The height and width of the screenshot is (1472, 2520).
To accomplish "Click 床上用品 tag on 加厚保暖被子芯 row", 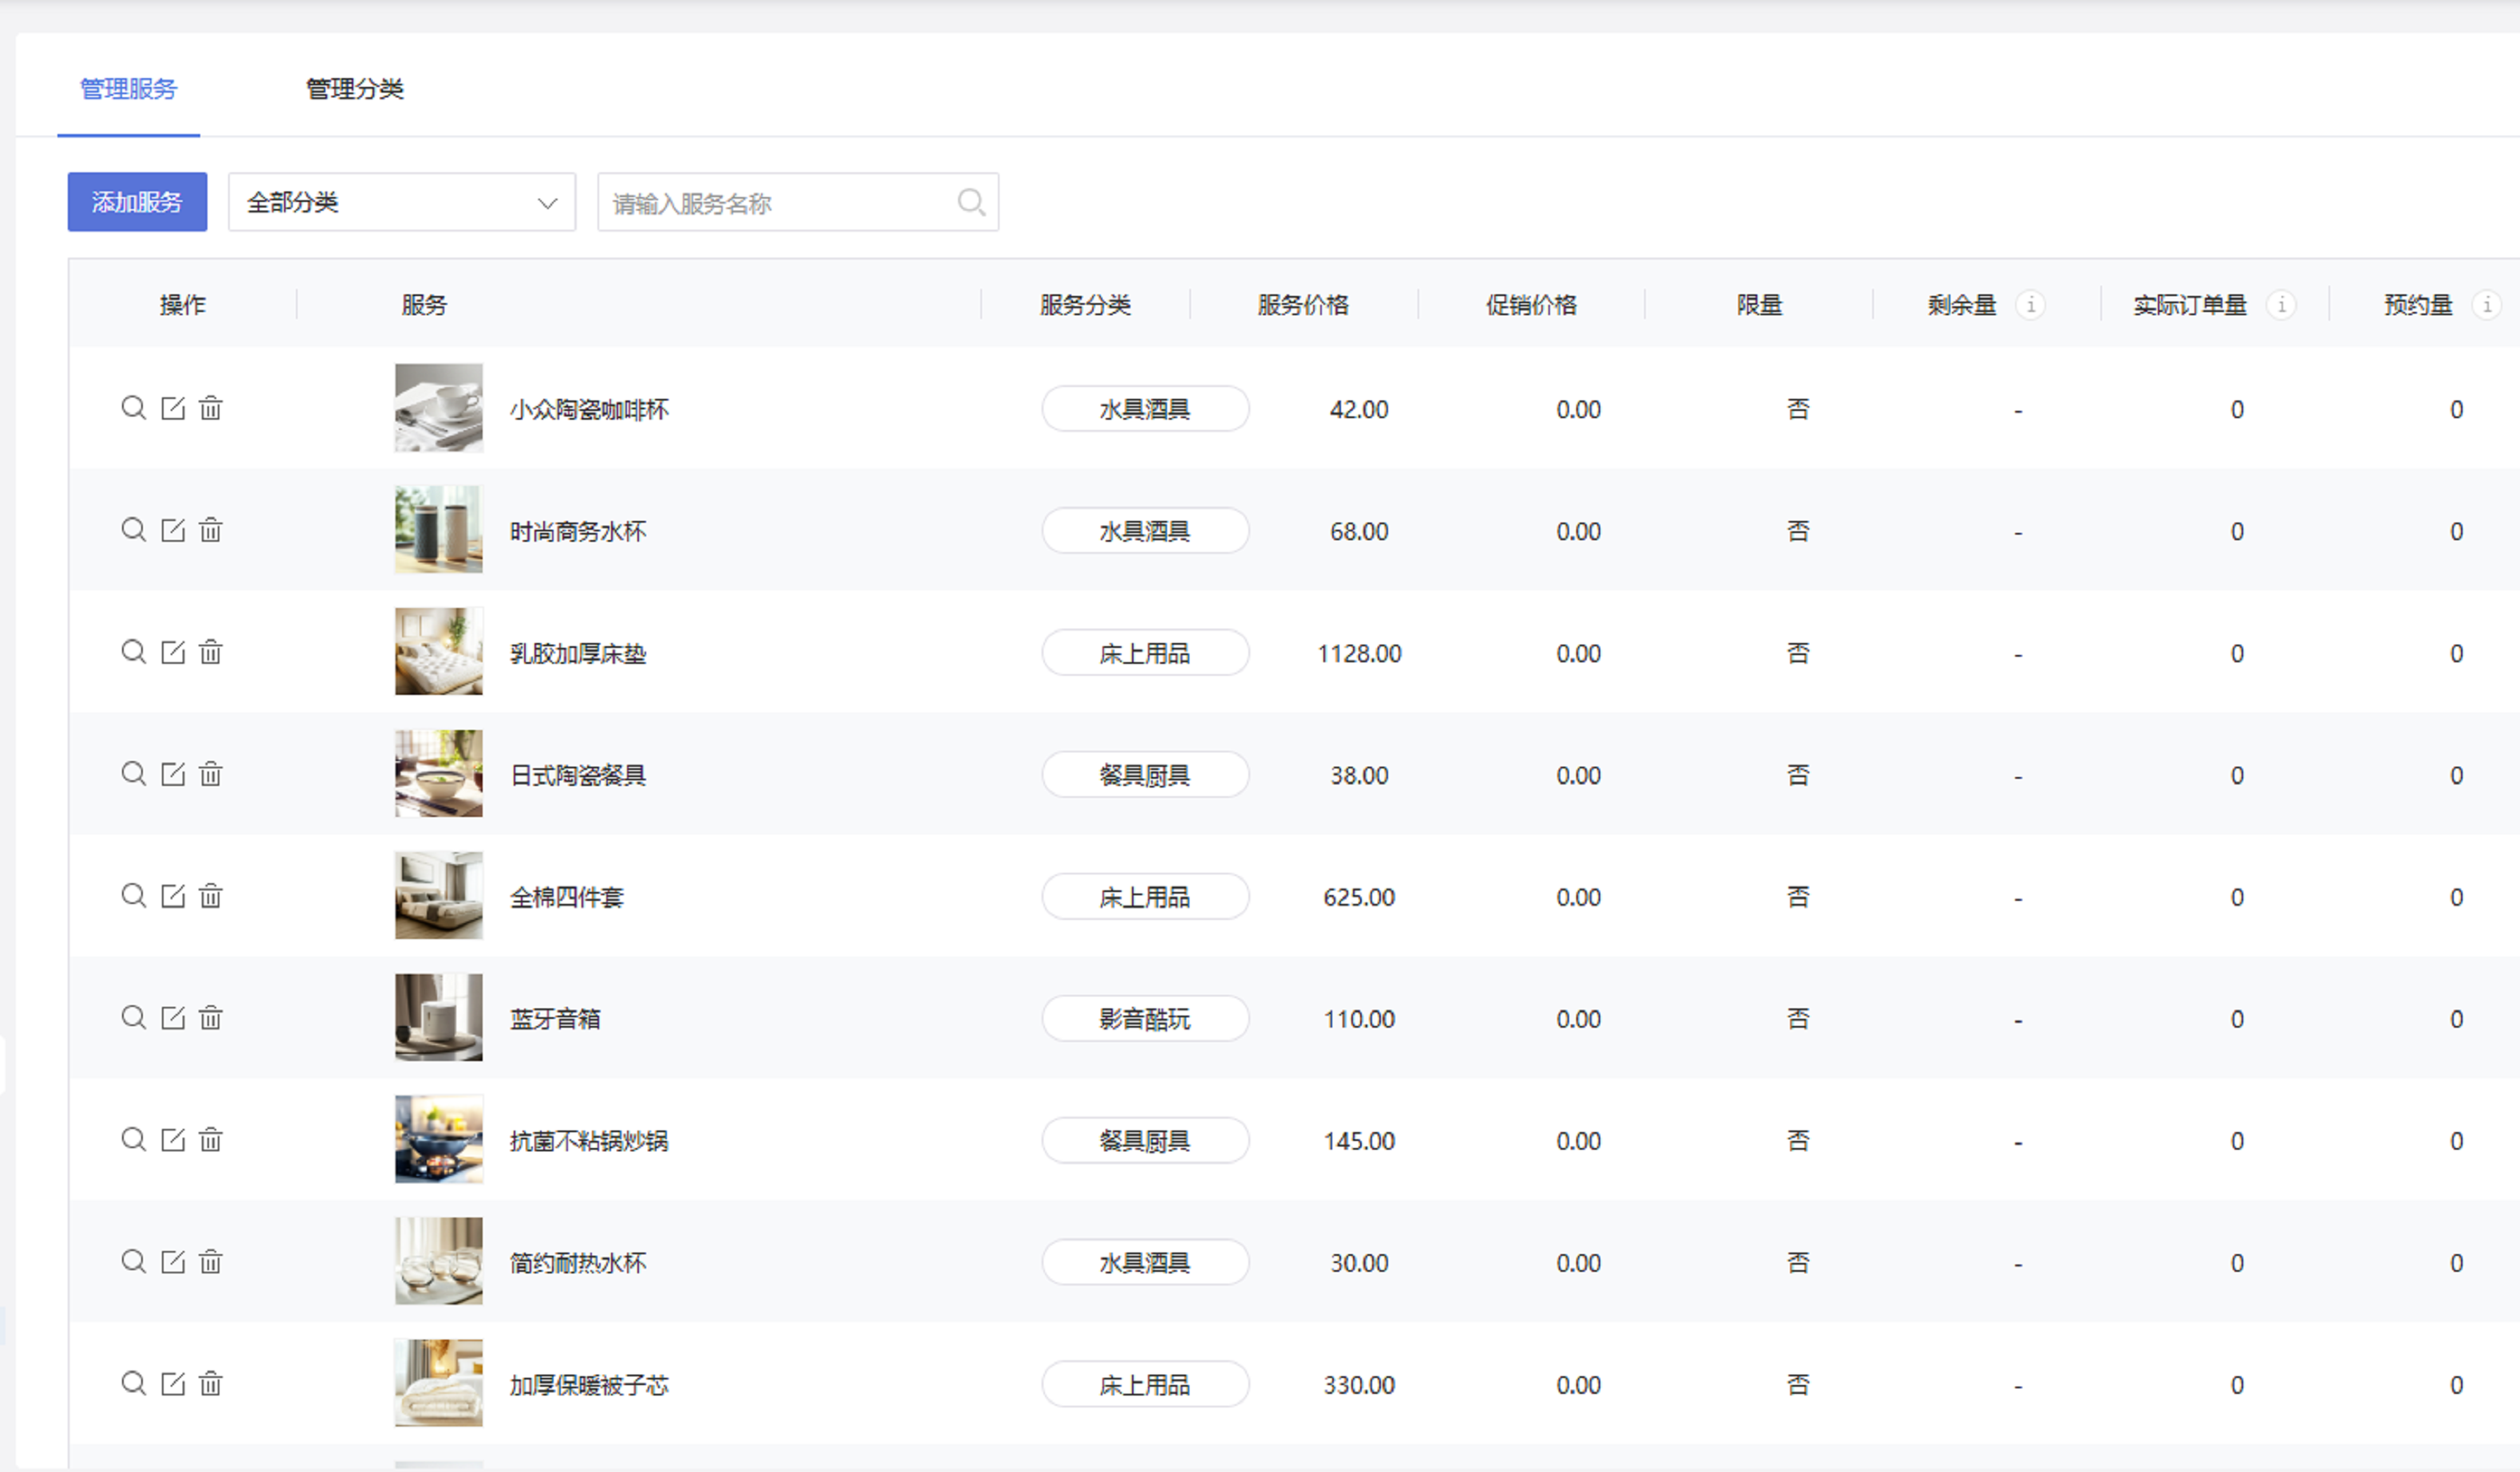I will click(1144, 1385).
